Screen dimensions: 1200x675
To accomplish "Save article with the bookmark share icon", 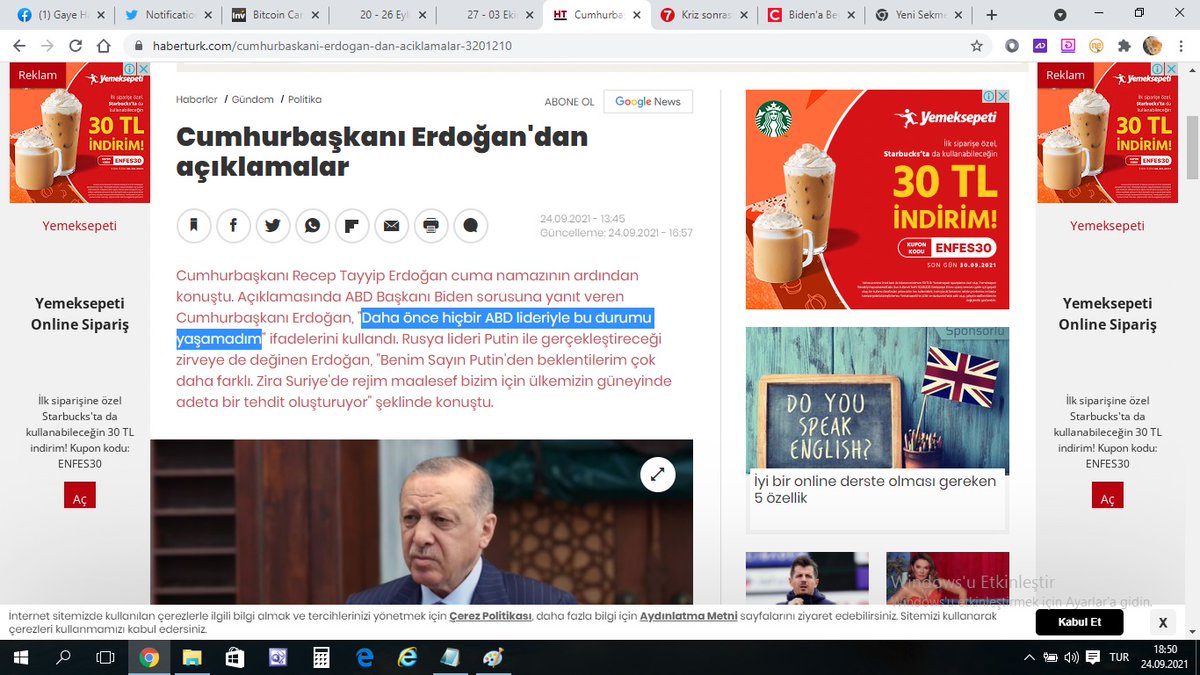I will [194, 226].
